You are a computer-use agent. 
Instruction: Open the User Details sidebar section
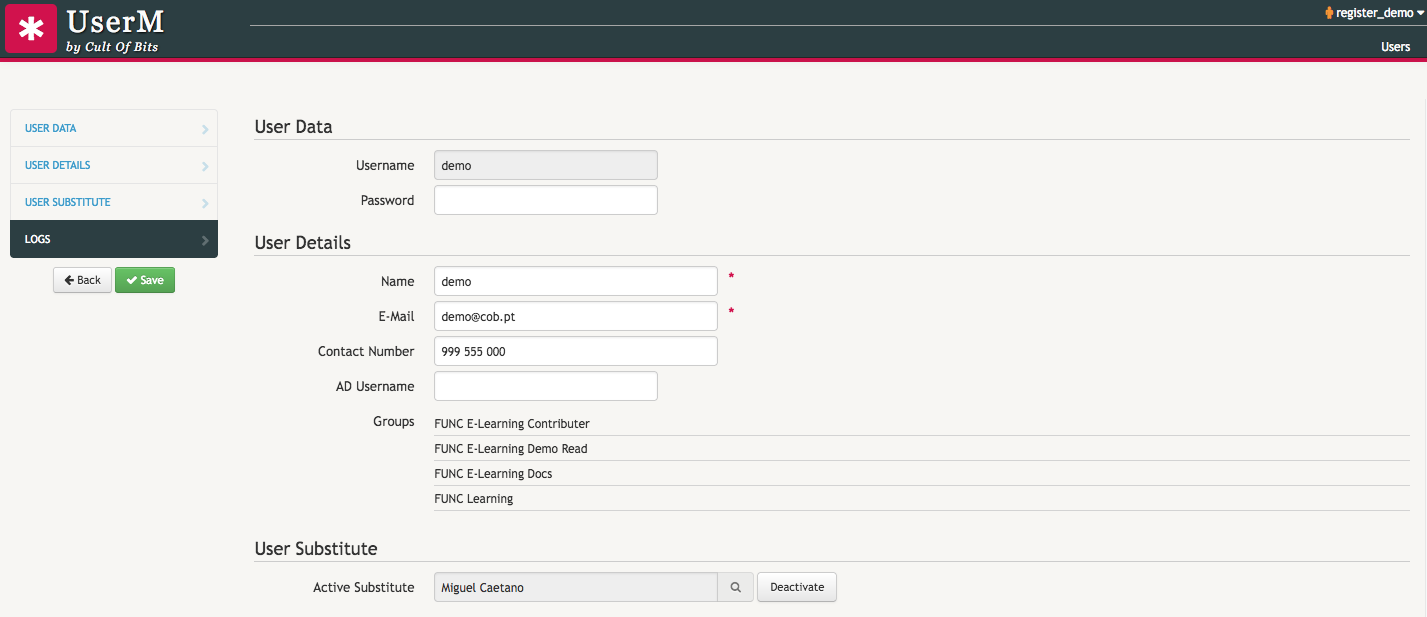[x=114, y=166]
